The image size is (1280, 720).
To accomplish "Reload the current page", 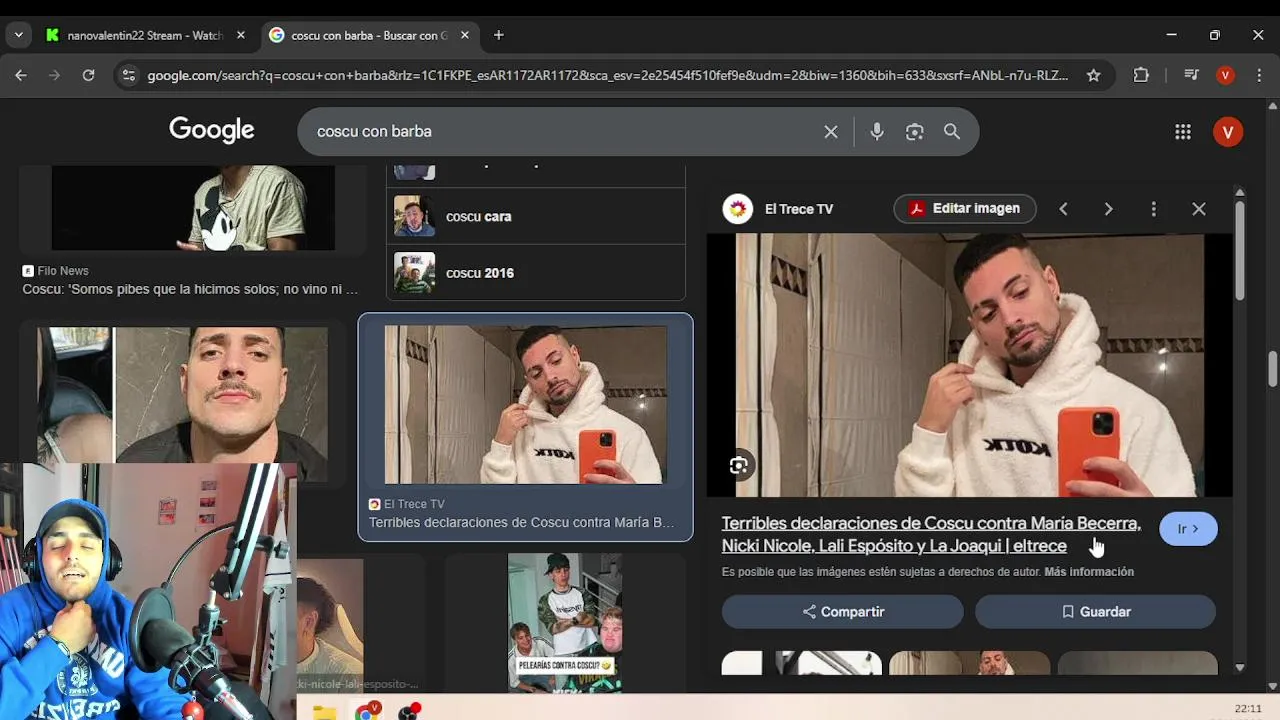I will click(x=88, y=75).
